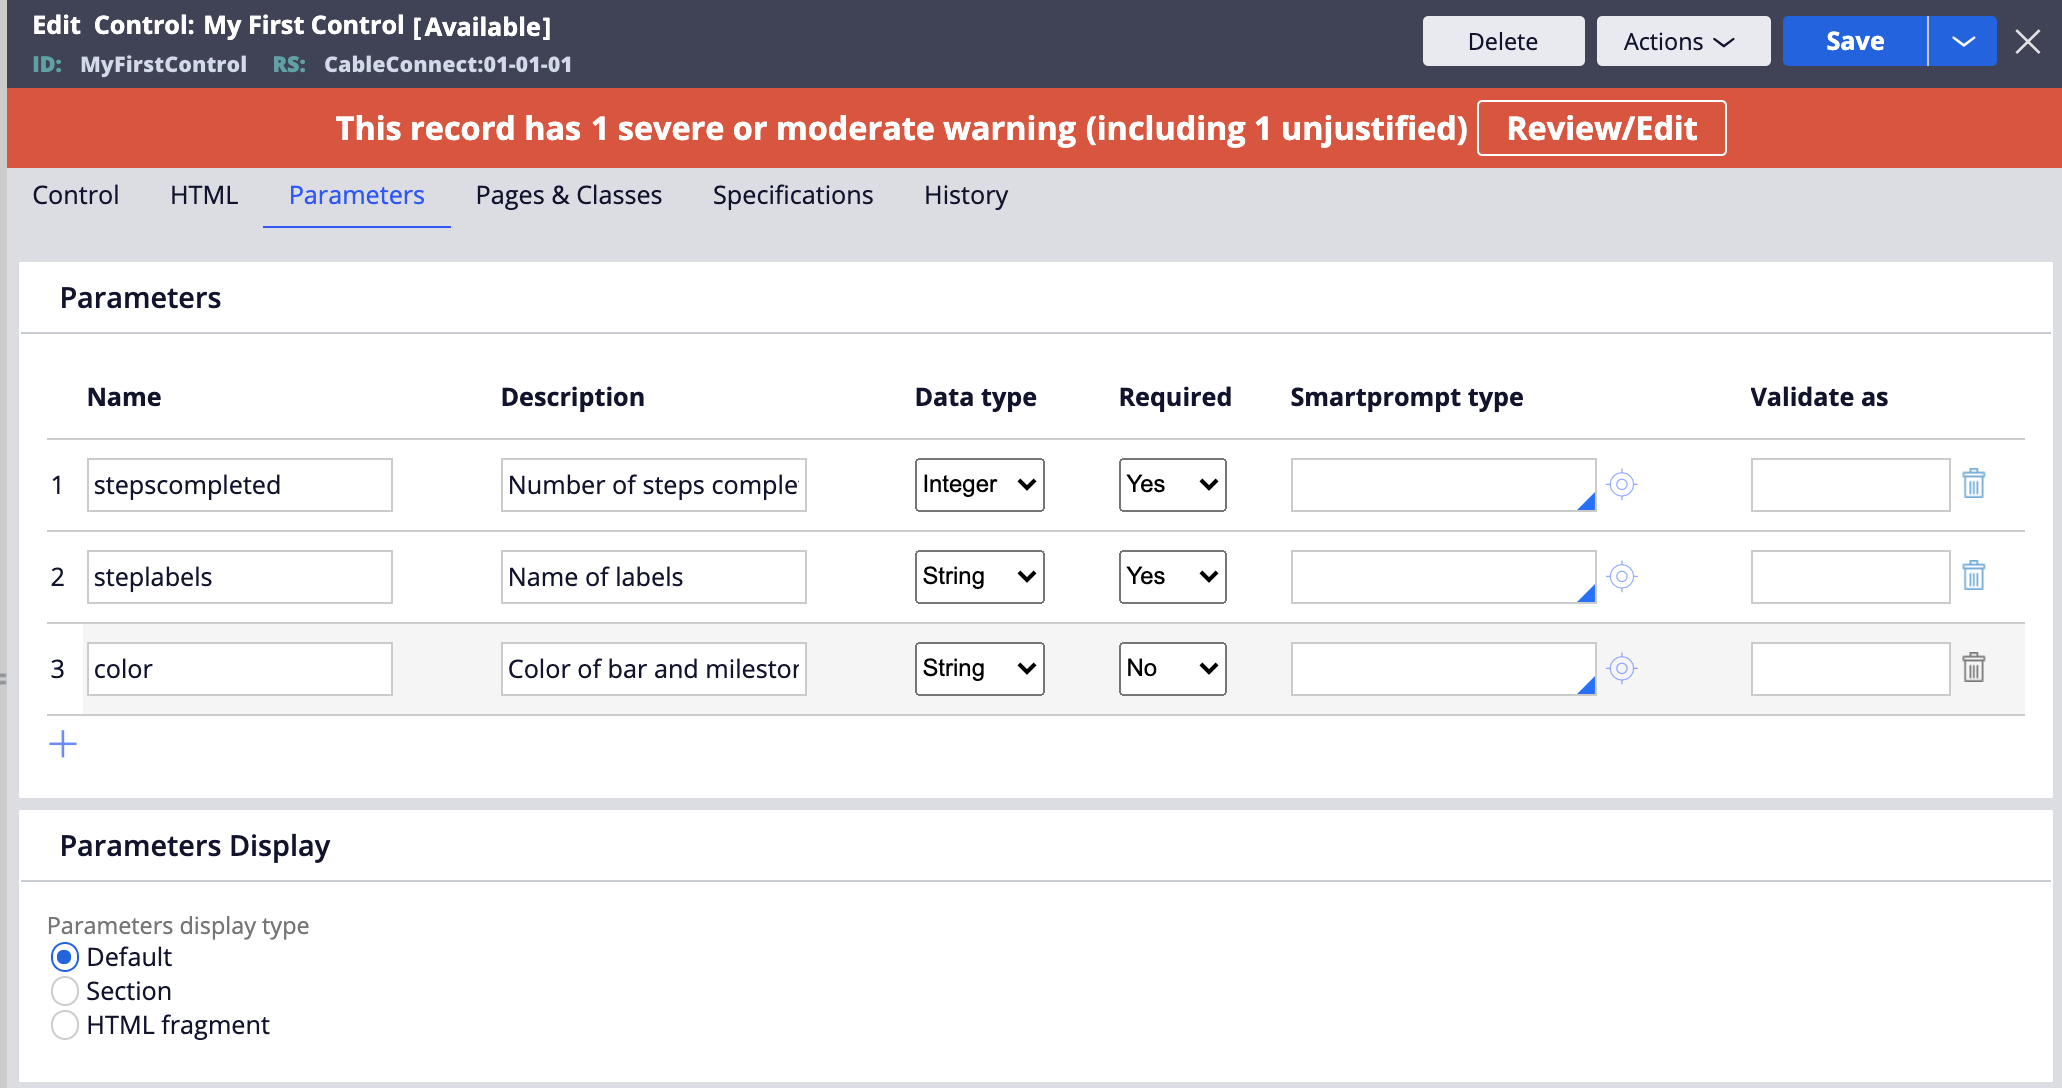Remove the color parameter with its trash icon
Image resolution: width=2062 pixels, height=1088 pixels.
[x=1973, y=668]
